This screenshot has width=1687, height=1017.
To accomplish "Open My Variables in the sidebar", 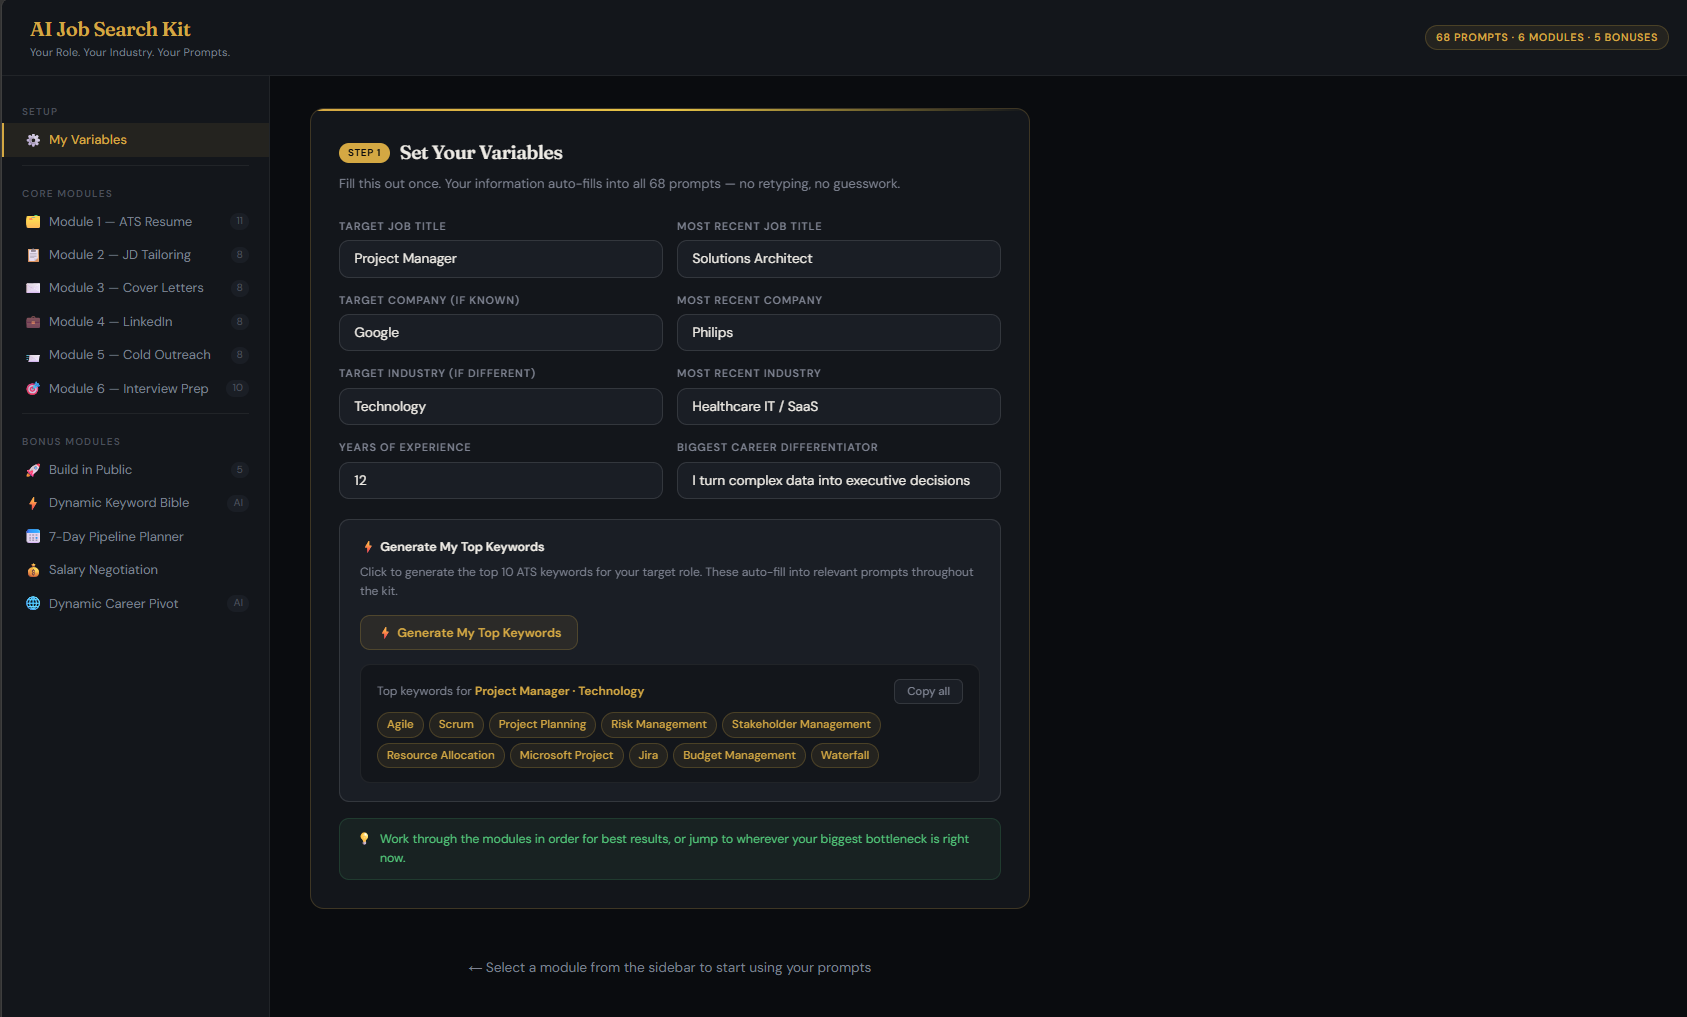I will pos(135,140).
